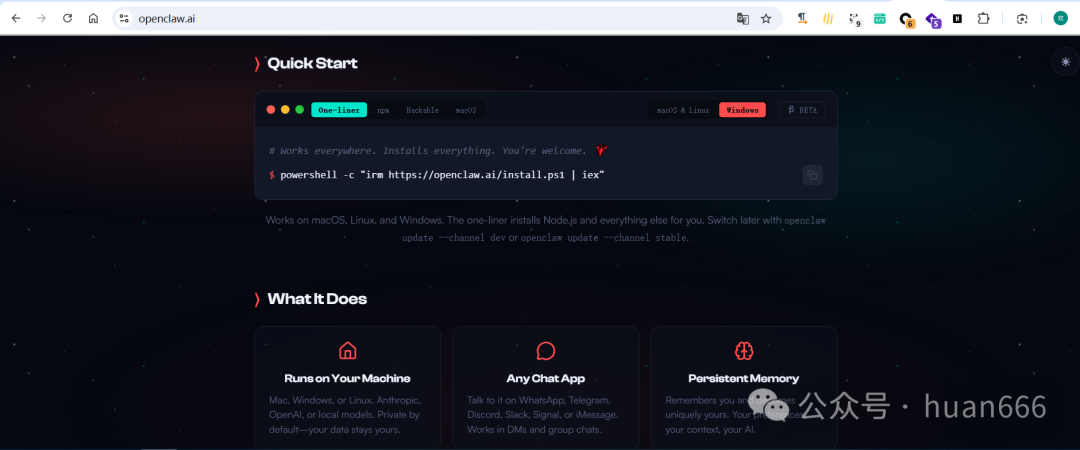Click the What It Does heading
This screenshot has height=450, width=1080.
coord(317,299)
